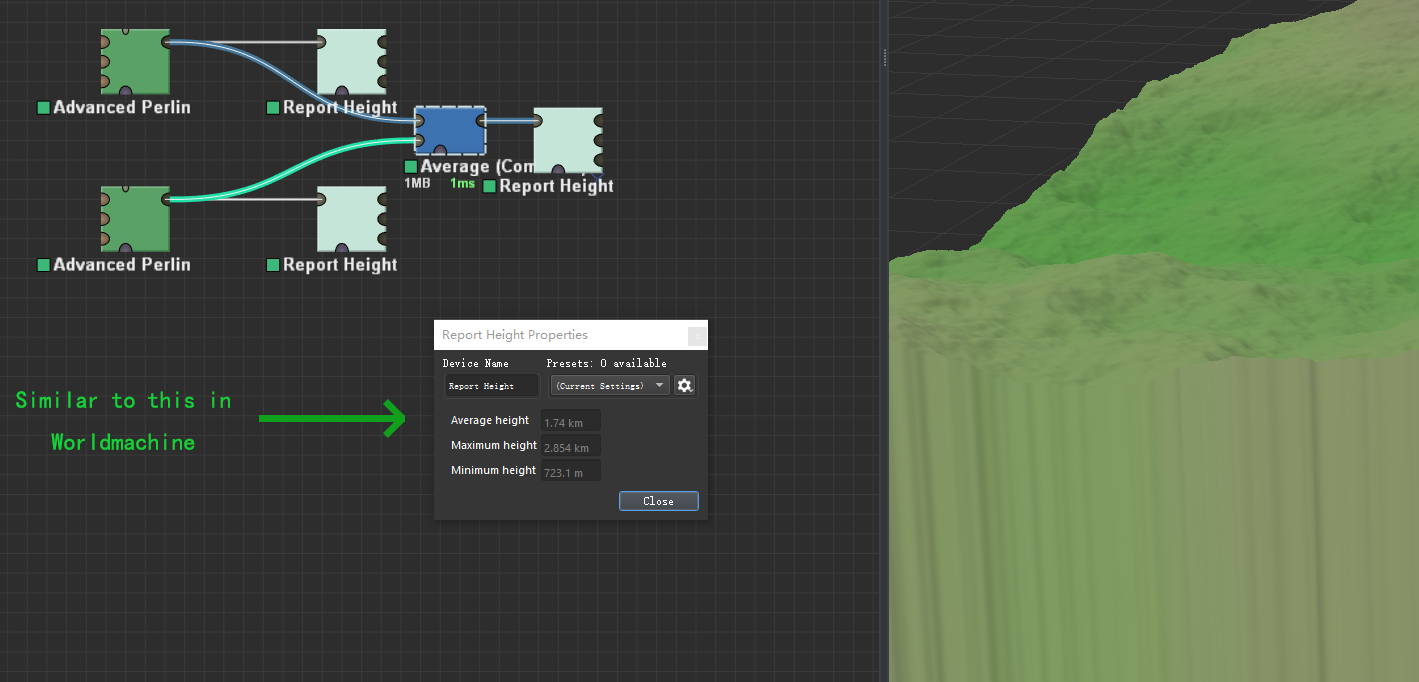1419x682 pixels.
Task: Click the Device Name text field
Action: tap(492, 386)
